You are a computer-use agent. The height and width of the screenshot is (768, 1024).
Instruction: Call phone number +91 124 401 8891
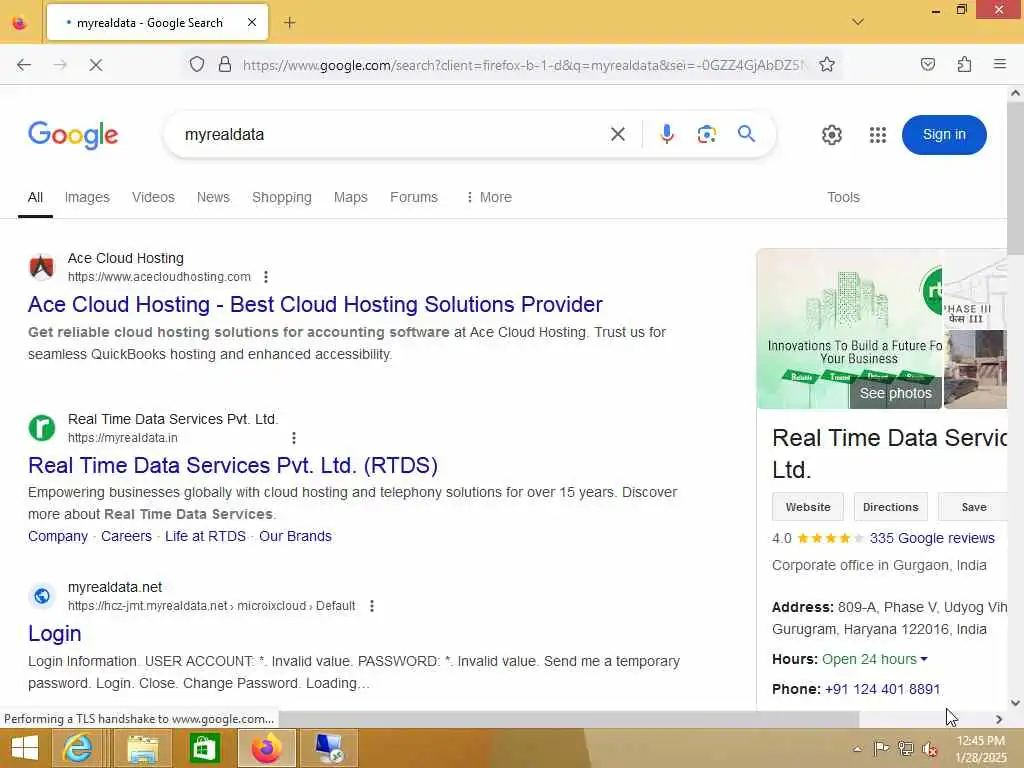[x=882, y=689]
